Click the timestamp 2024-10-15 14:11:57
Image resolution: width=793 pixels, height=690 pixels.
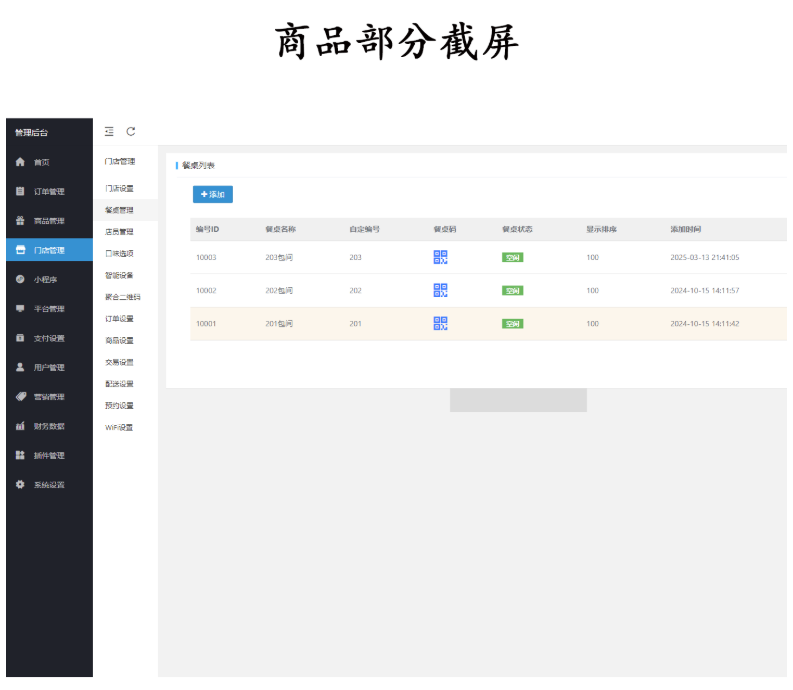coord(705,290)
